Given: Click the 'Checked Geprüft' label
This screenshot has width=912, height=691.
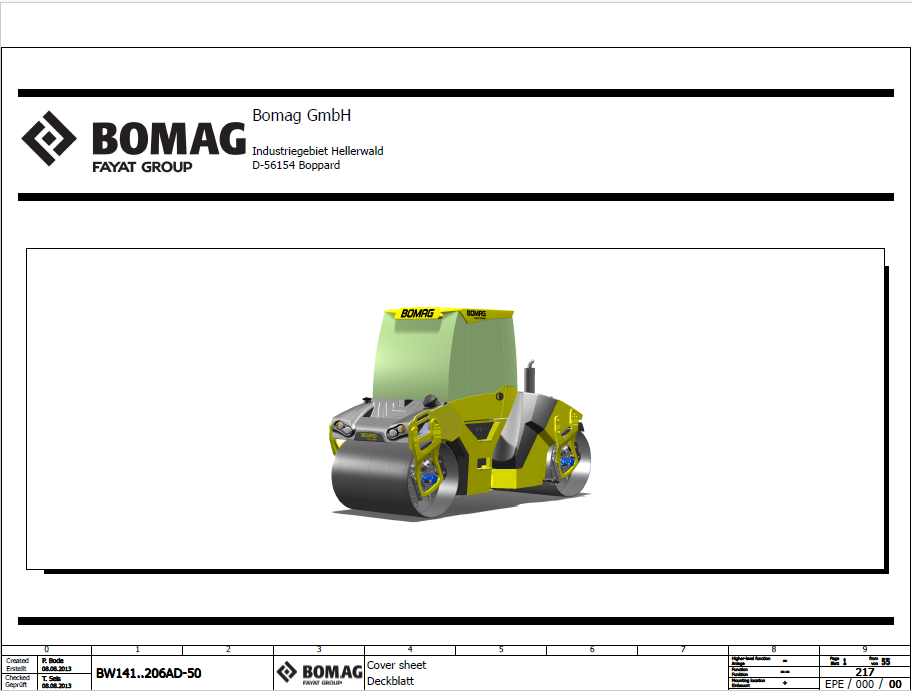Looking at the screenshot, I should (x=17, y=681).
